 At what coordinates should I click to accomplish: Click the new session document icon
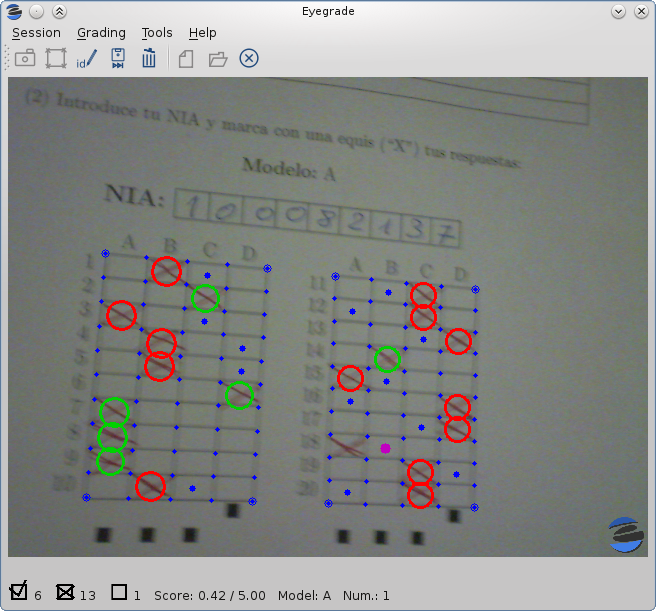186,59
